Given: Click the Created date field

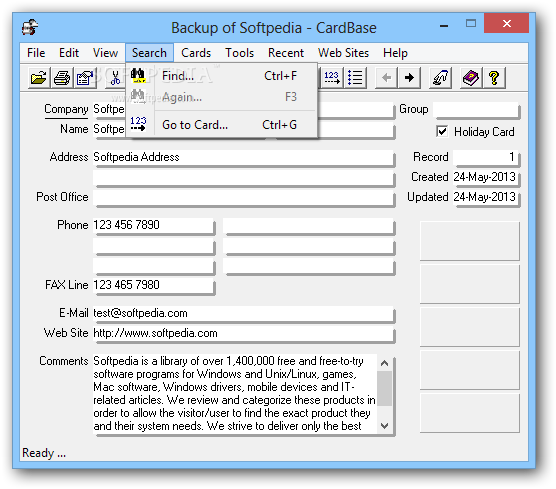Looking at the screenshot, I should 485,177.
